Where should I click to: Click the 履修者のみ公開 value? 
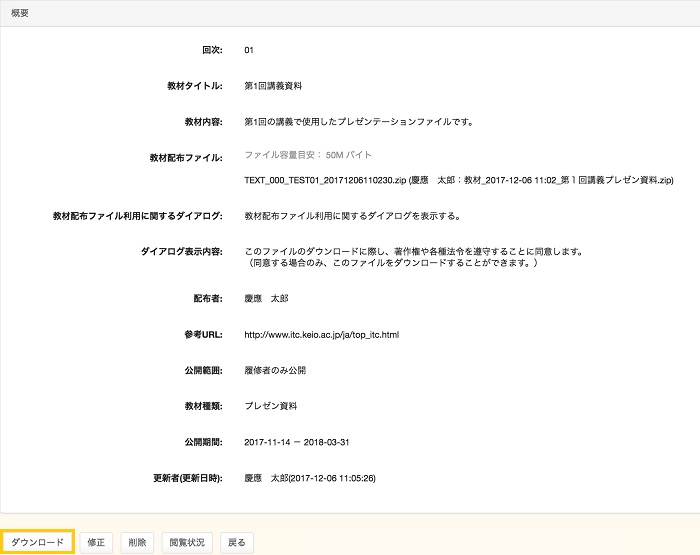[275, 370]
